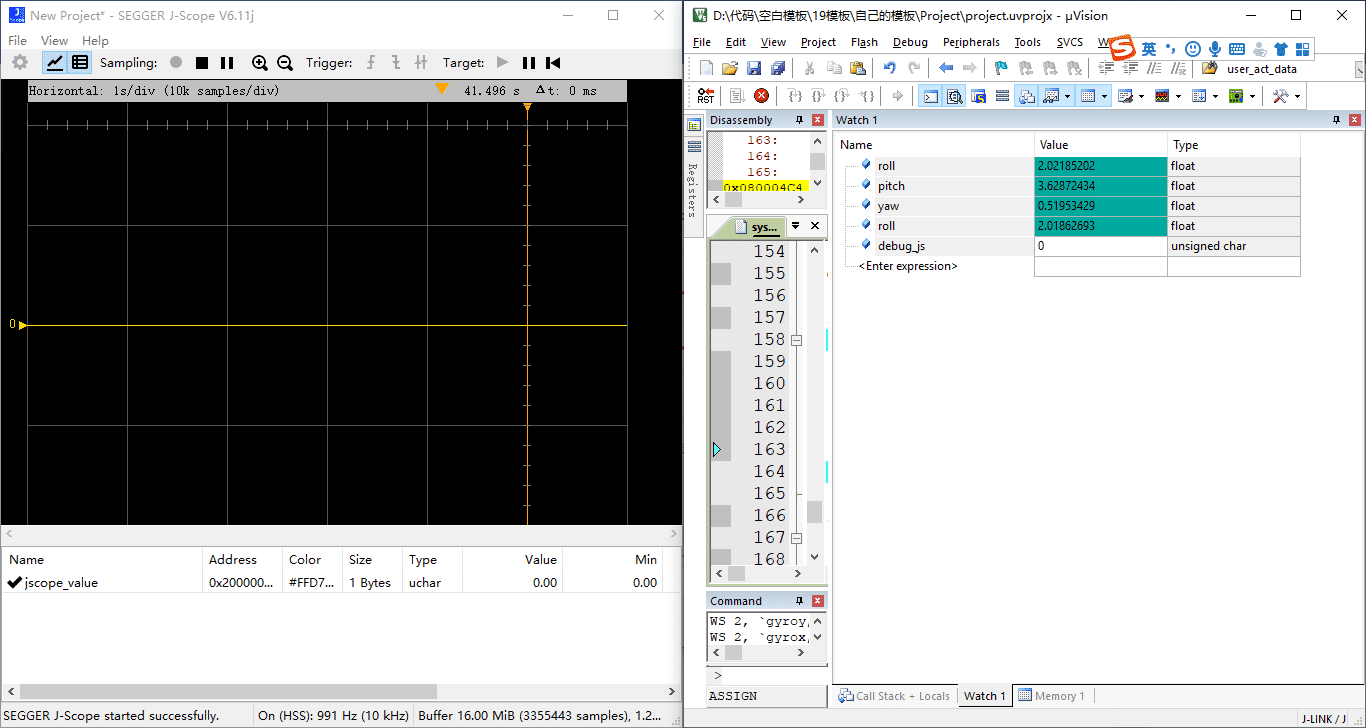Open file icon in µVision toolbar
1366x728 pixels.
point(729,68)
